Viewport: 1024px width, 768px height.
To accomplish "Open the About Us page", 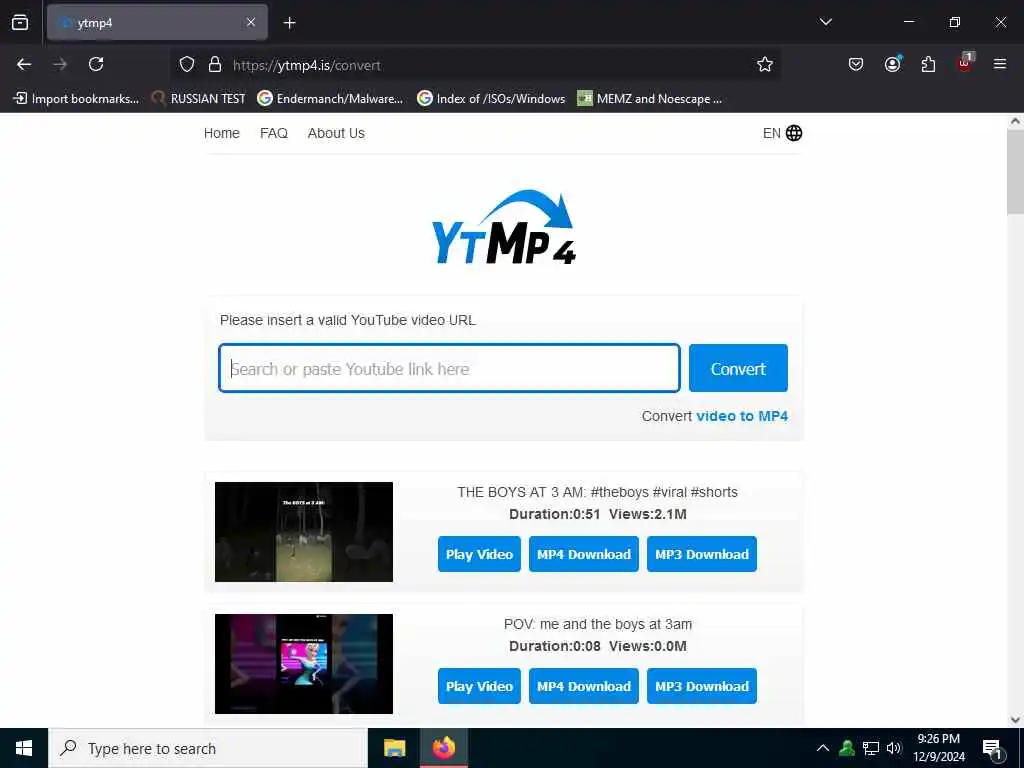I will 336,133.
